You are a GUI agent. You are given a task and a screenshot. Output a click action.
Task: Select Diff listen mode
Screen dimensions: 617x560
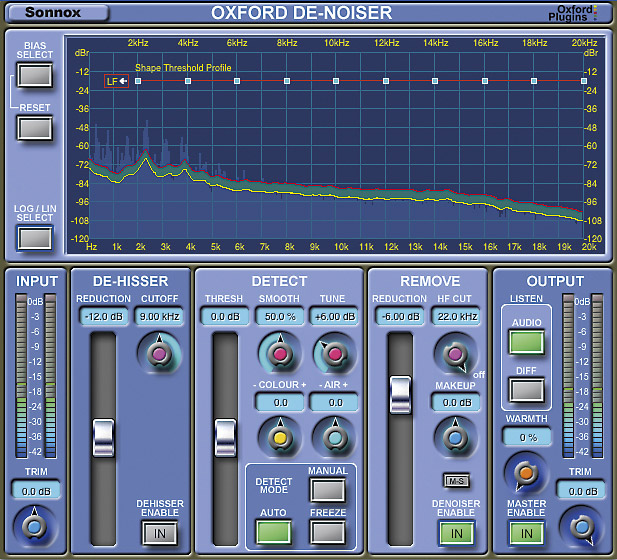click(x=526, y=390)
